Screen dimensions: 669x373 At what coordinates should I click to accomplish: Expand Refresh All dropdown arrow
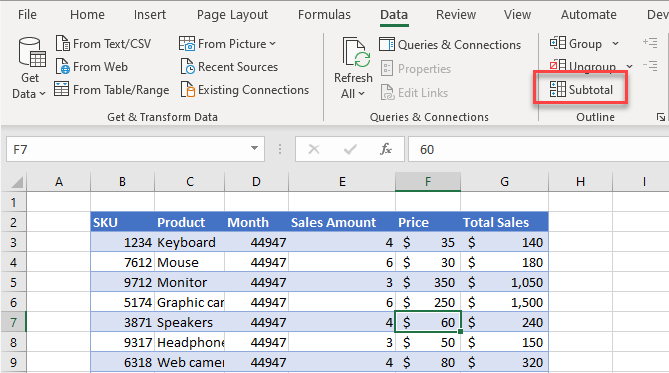click(x=361, y=93)
